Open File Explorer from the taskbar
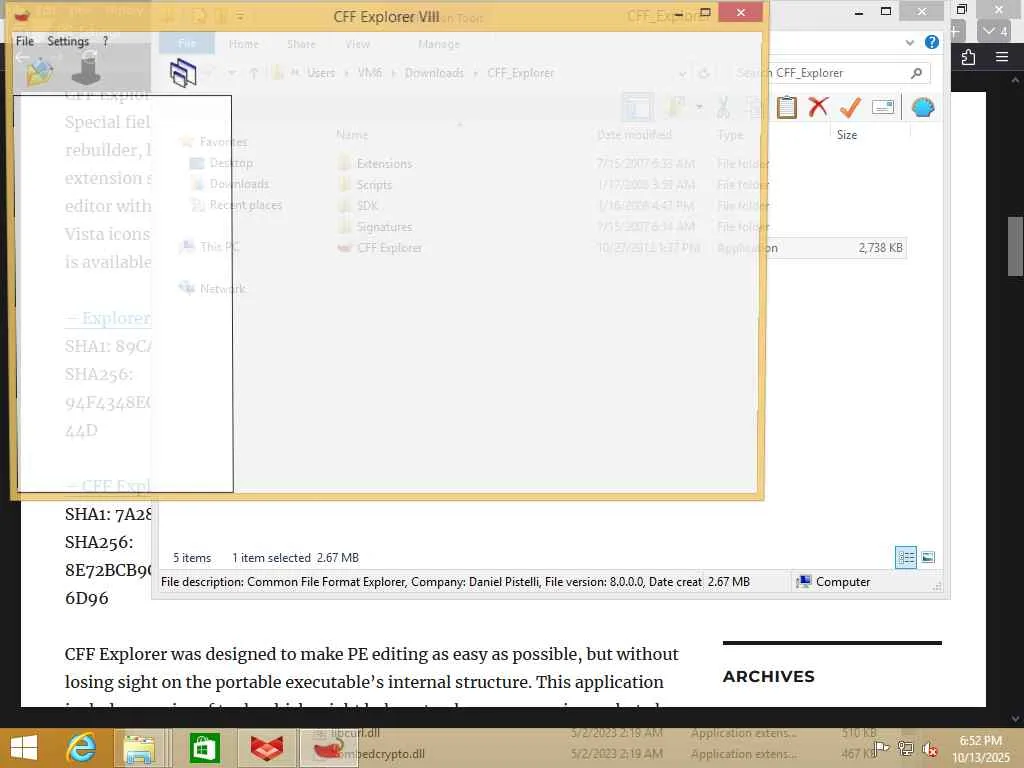This screenshot has height=768, width=1024. click(x=140, y=748)
